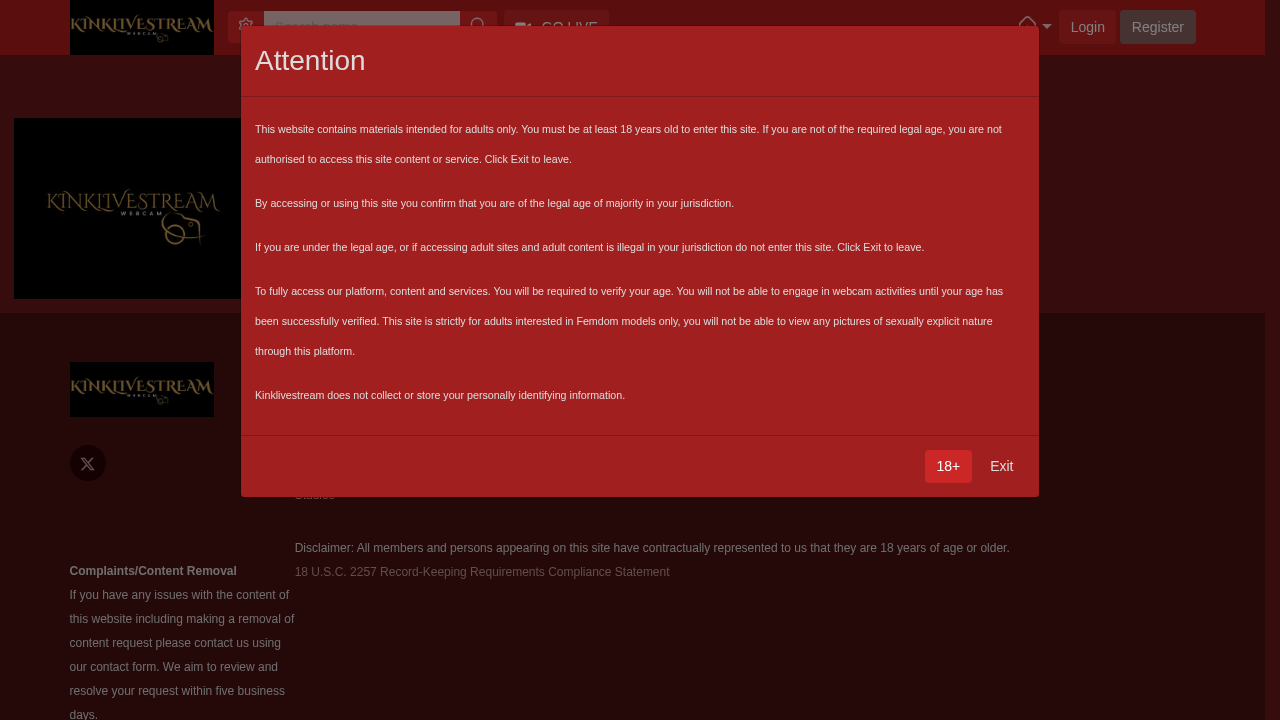Click the Complaints/Content Removal heading

153,571
